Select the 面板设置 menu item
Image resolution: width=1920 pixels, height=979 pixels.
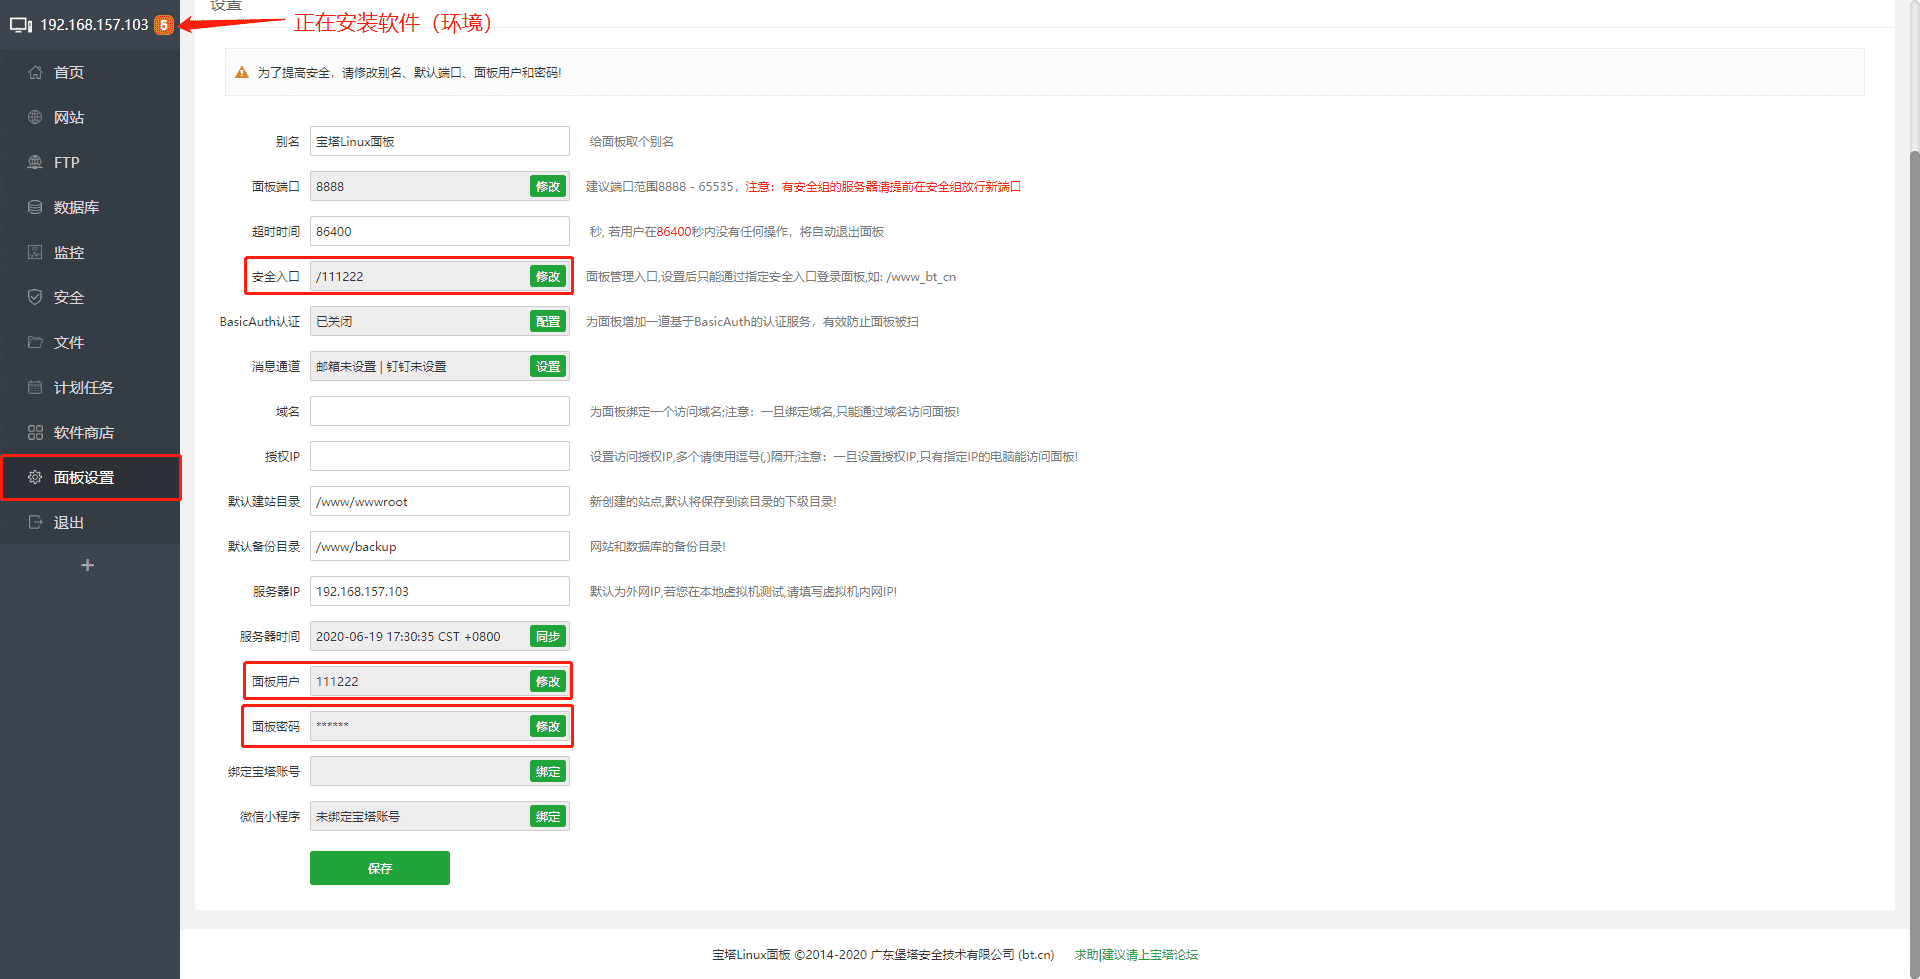click(x=90, y=477)
